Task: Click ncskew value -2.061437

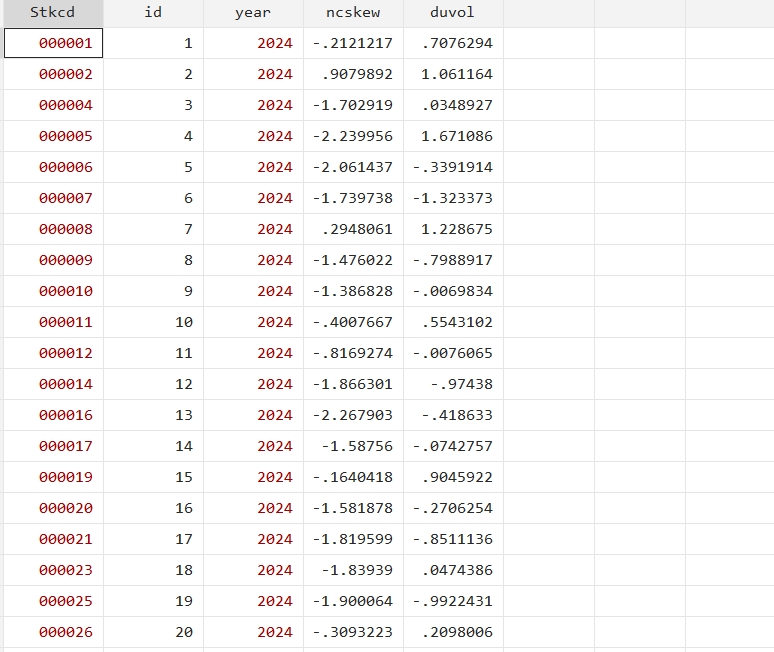Action: [353, 167]
